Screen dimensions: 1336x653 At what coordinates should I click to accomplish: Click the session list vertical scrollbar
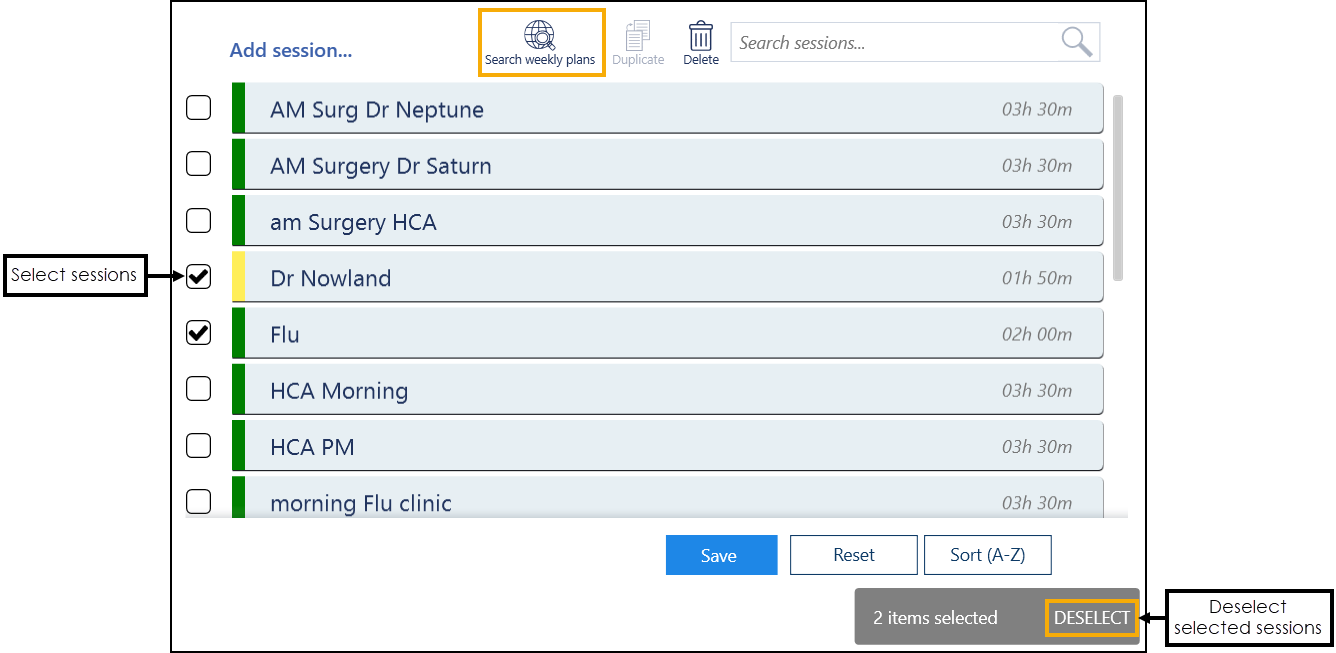coord(1117,188)
